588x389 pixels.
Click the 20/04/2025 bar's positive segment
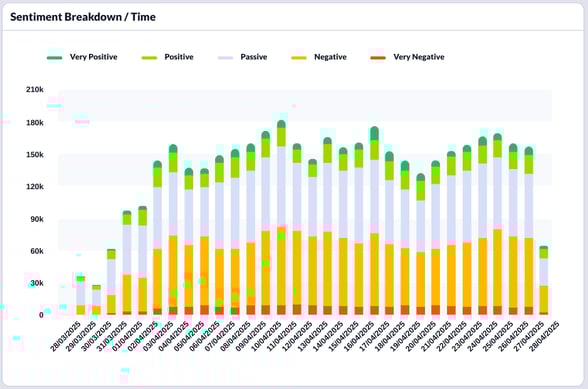[x=420, y=191]
